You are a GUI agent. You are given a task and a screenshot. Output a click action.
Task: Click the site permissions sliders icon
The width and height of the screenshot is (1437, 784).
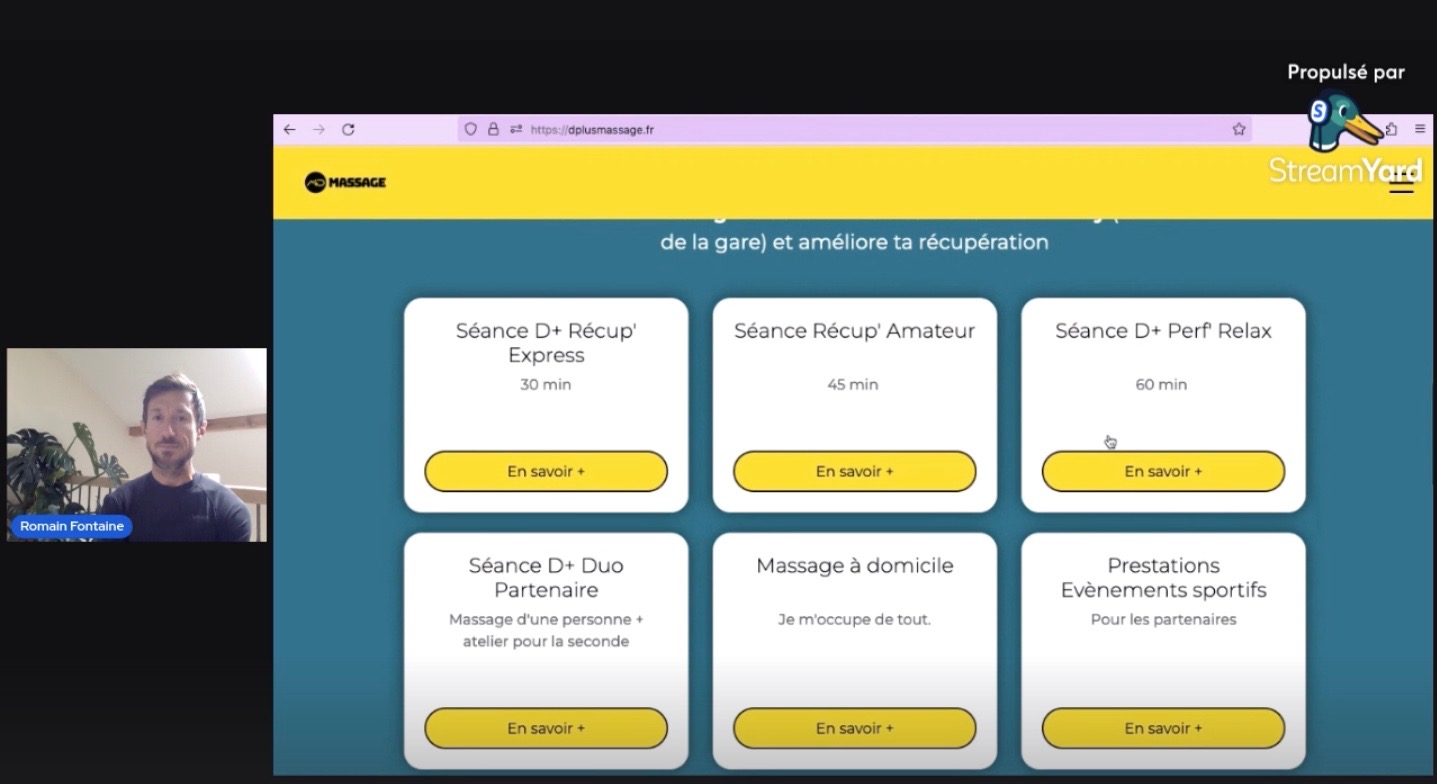point(515,129)
